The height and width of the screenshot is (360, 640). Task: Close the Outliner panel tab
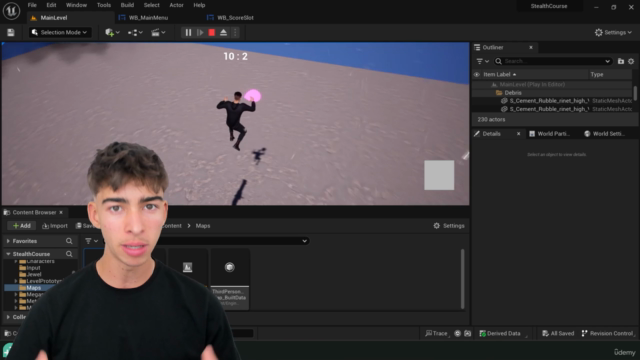click(531, 47)
